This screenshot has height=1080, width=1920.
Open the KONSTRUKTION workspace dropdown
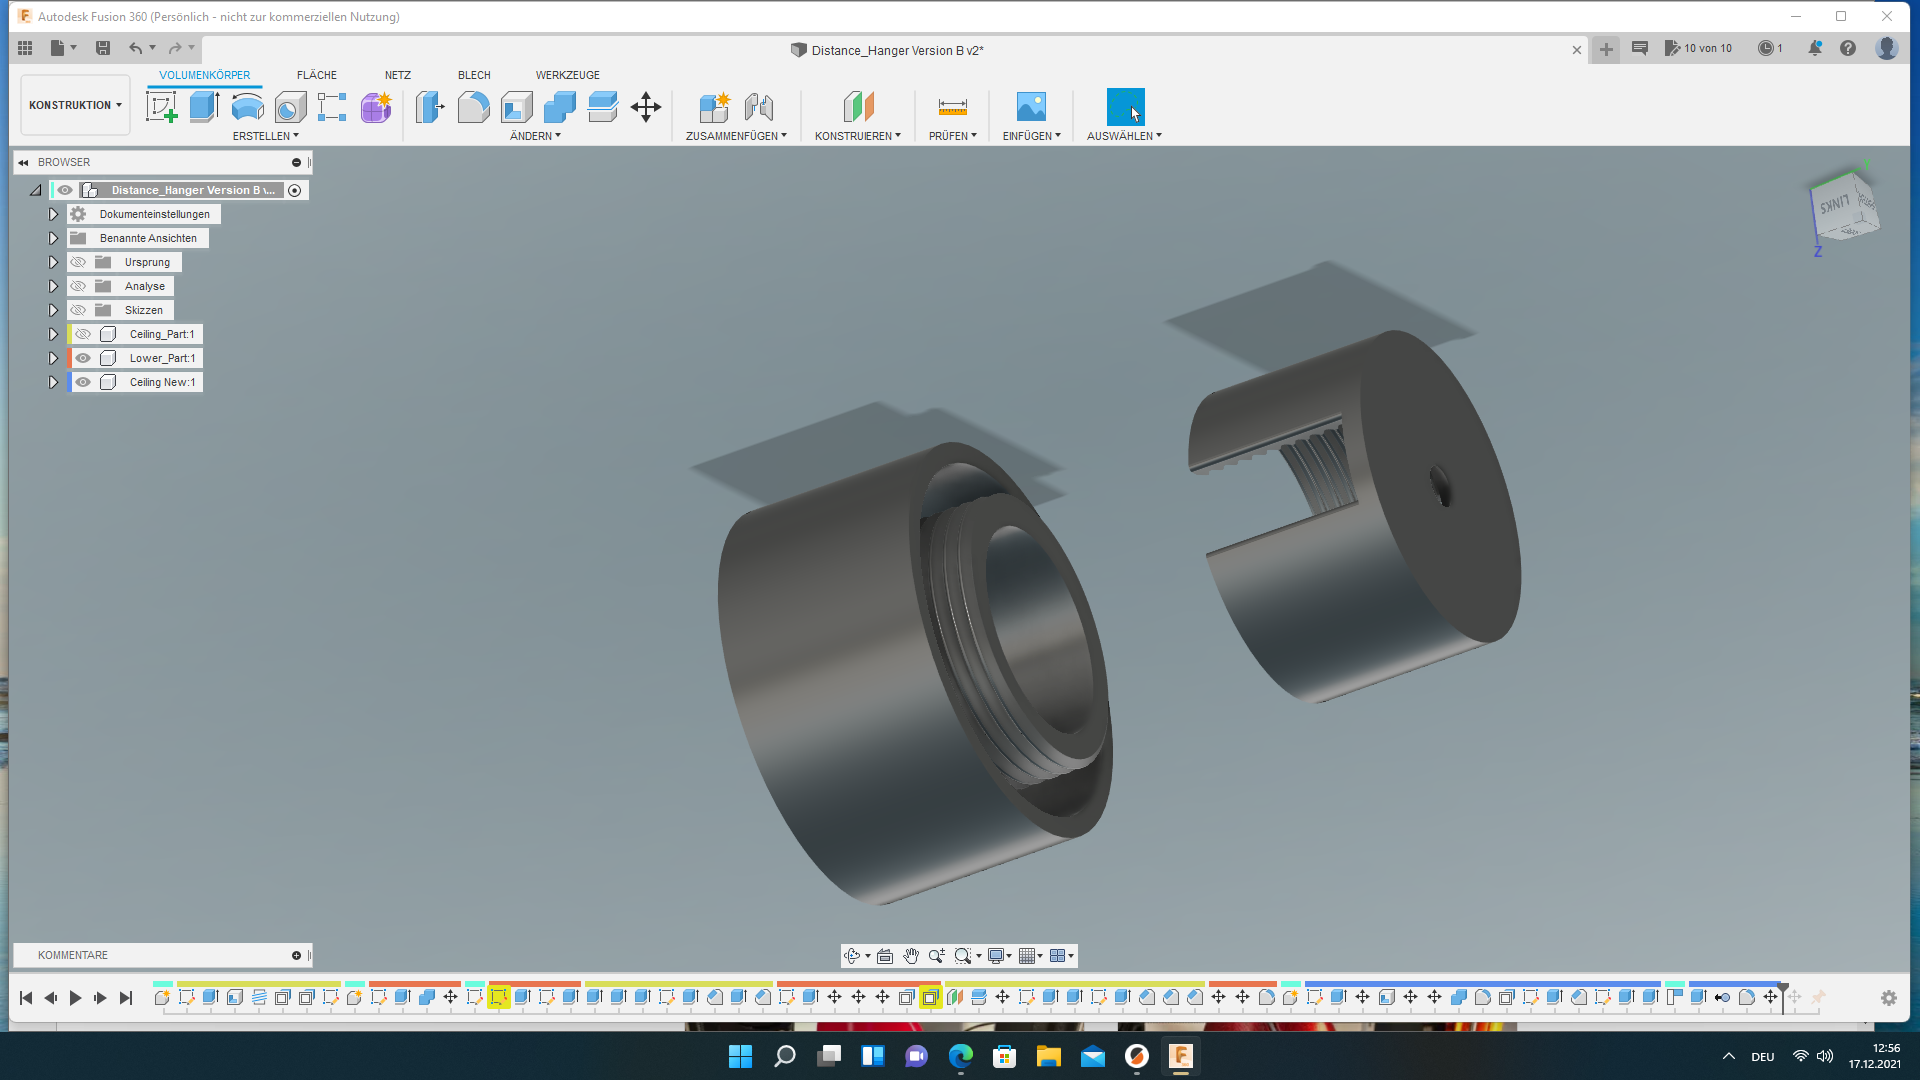coord(75,105)
